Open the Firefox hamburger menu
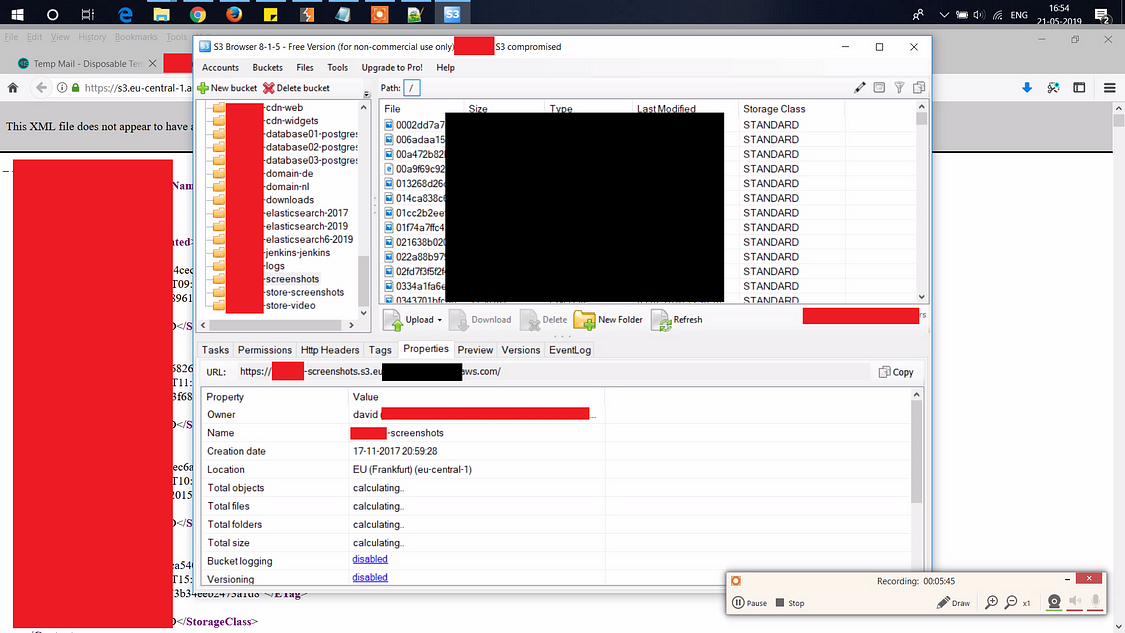The image size is (1125, 633). click(1109, 88)
